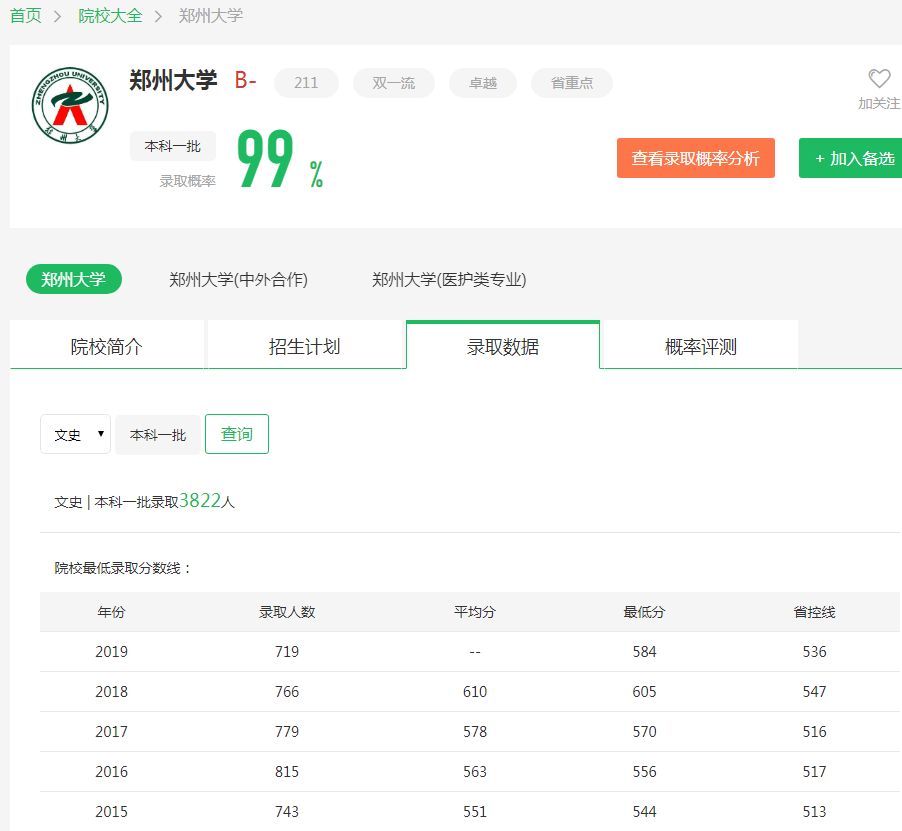Click provincial line 513 in the 2015 row
The width and height of the screenshot is (902, 831).
(815, 811)
